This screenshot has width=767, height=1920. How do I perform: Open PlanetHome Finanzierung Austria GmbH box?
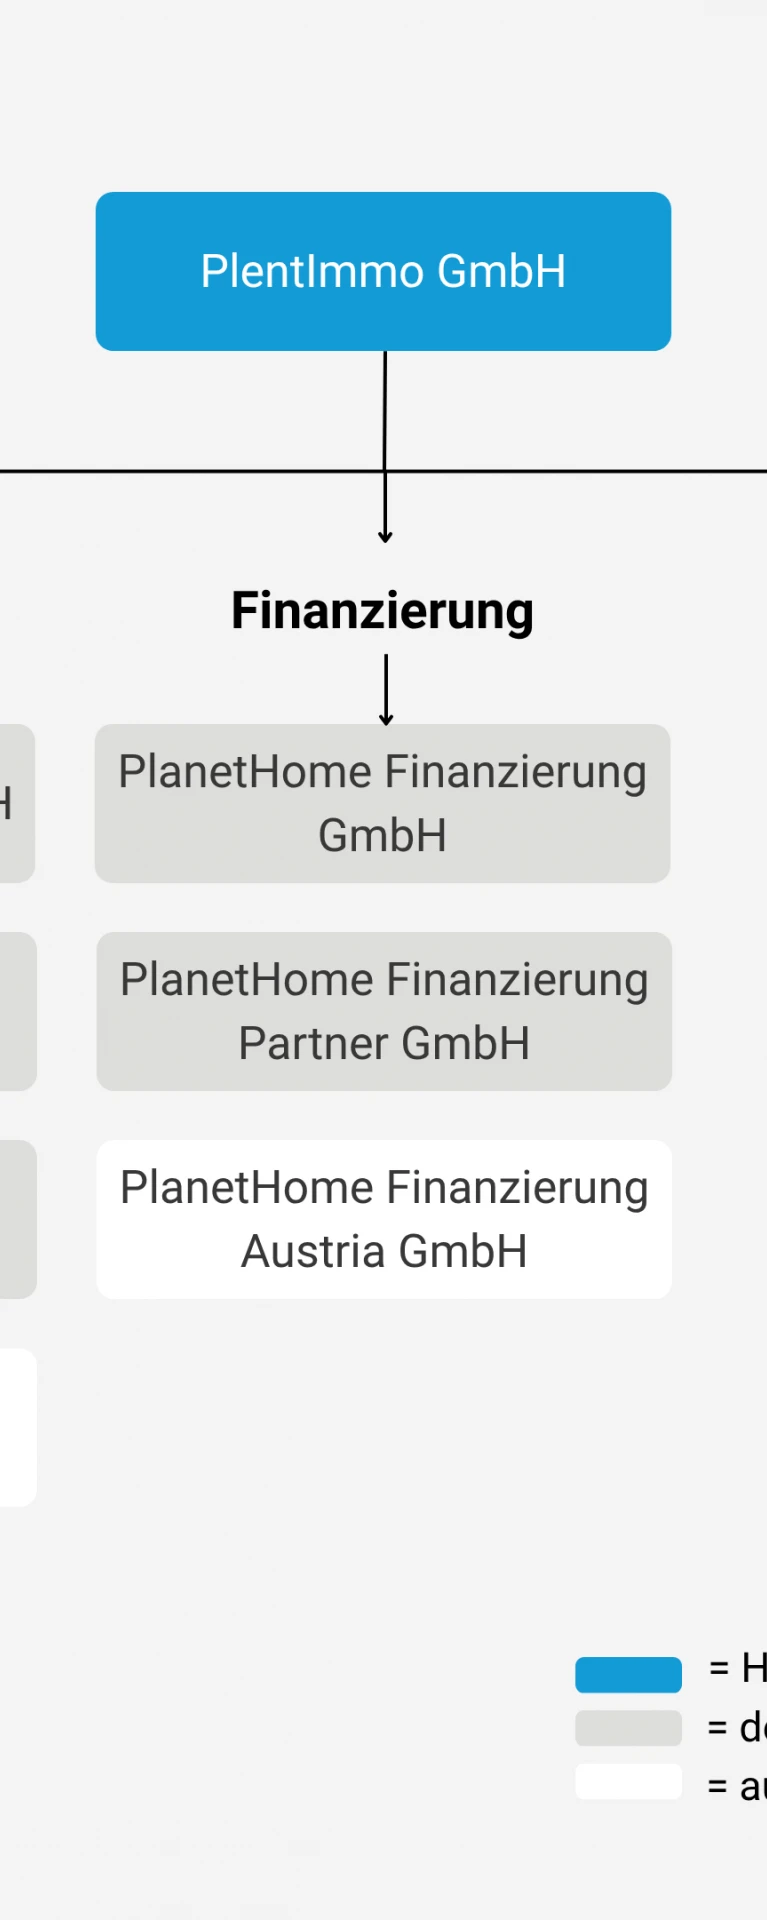pyautogui.click(x=384, y=1219)
